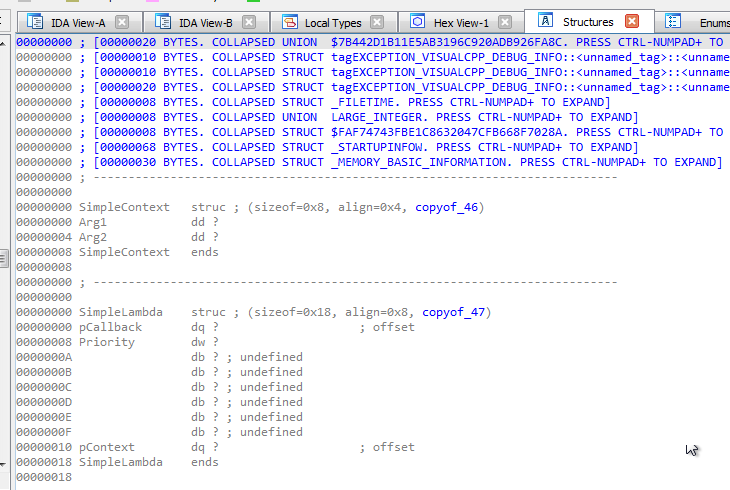Click the copyof_46 link in SimpleContext
The height and width of the screenshot is (490, 730).
[449, 207]
